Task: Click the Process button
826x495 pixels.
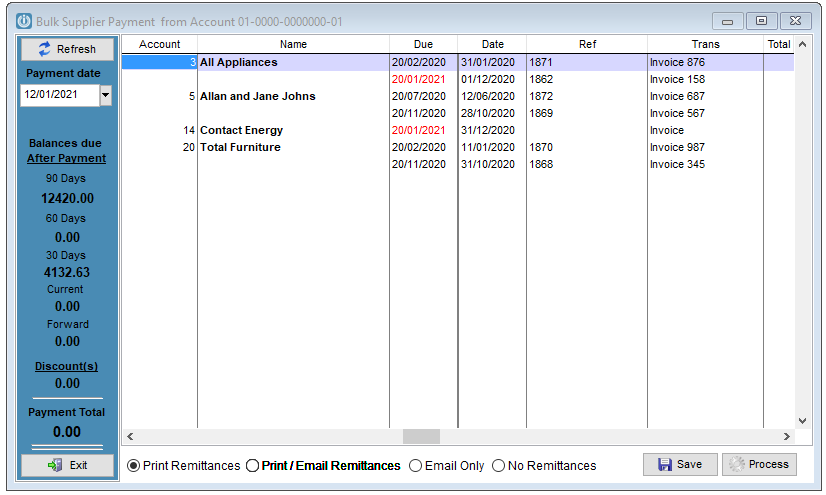Action: pyautogui.click(x=759, y=464)
